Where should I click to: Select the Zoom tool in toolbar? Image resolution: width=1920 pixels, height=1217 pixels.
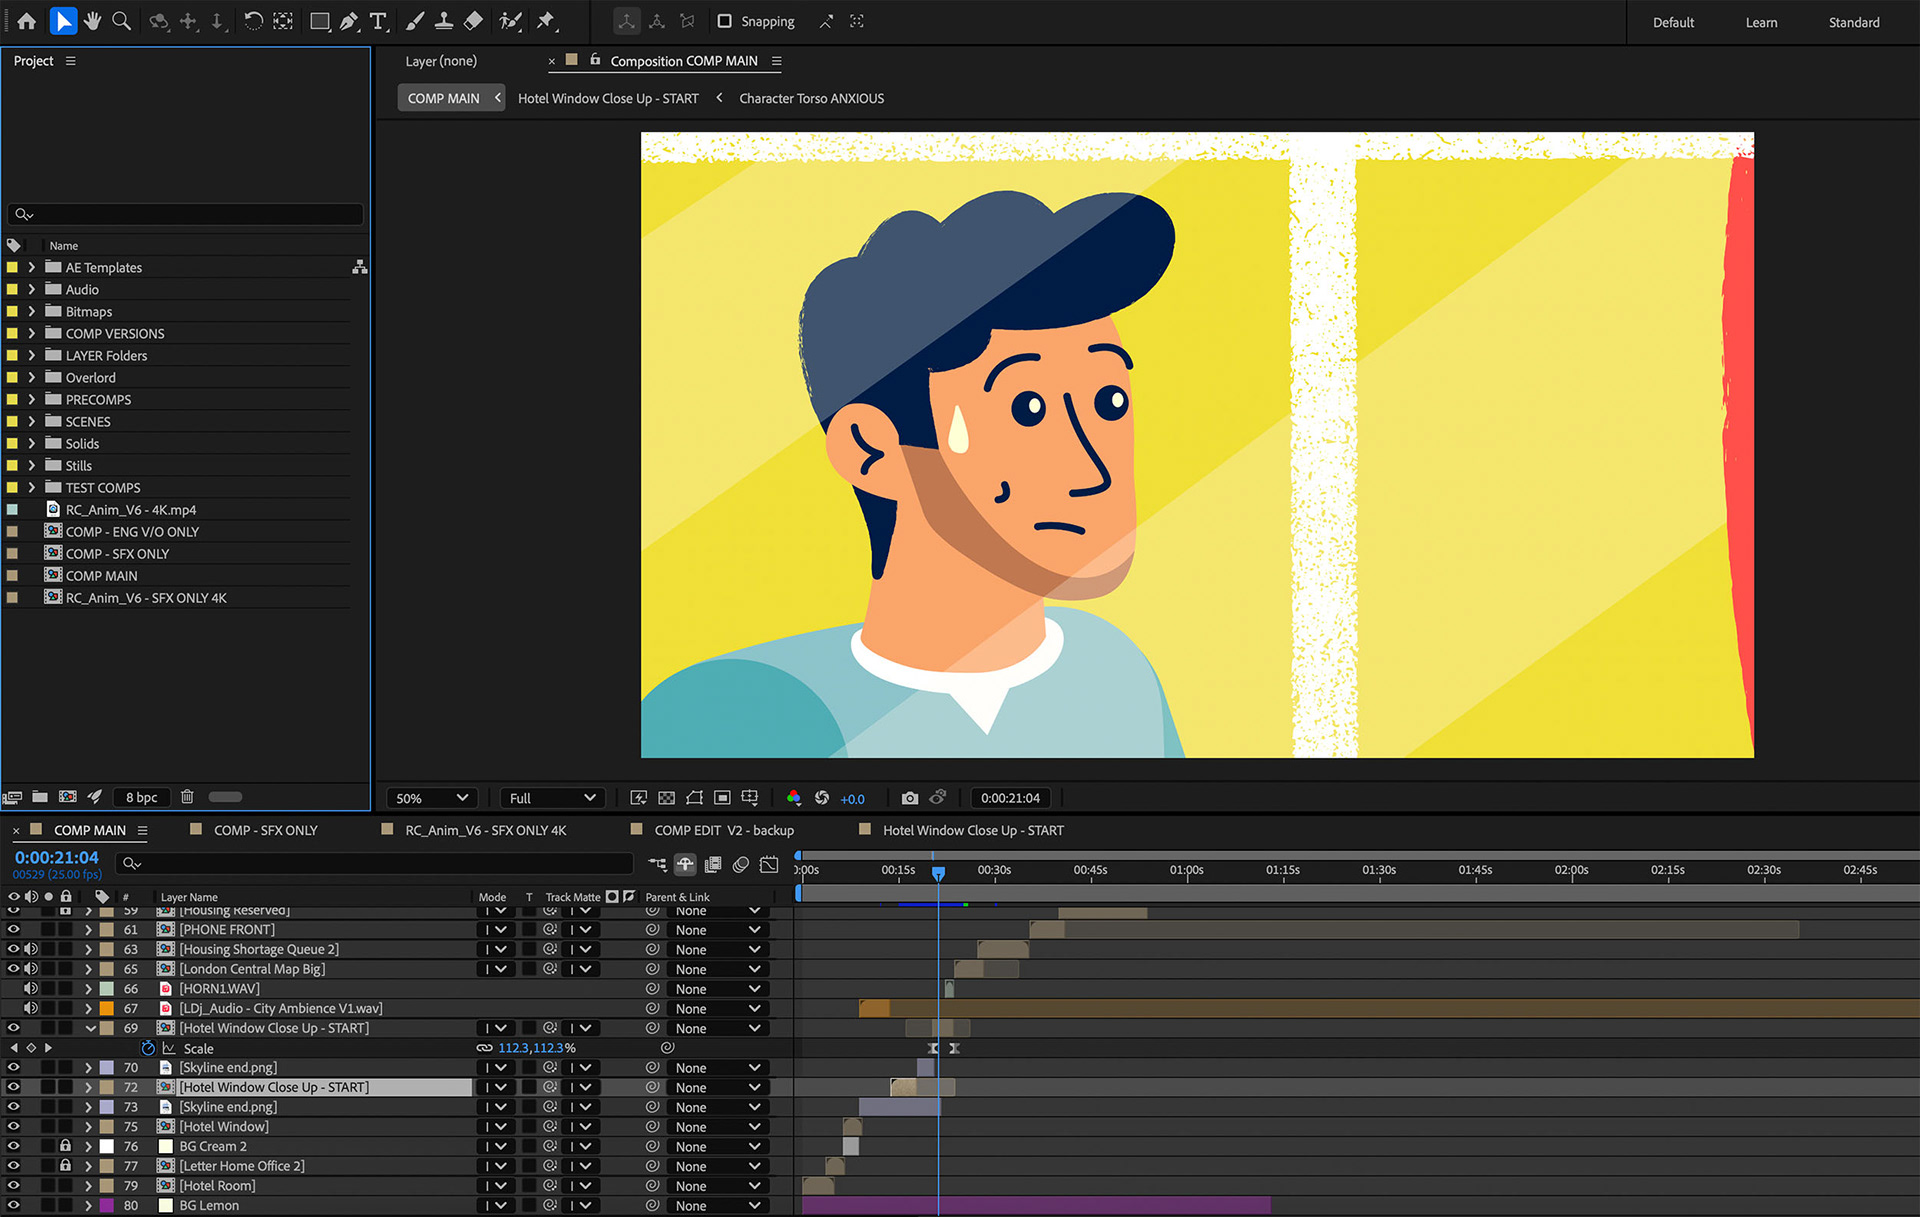pos(122,21)
